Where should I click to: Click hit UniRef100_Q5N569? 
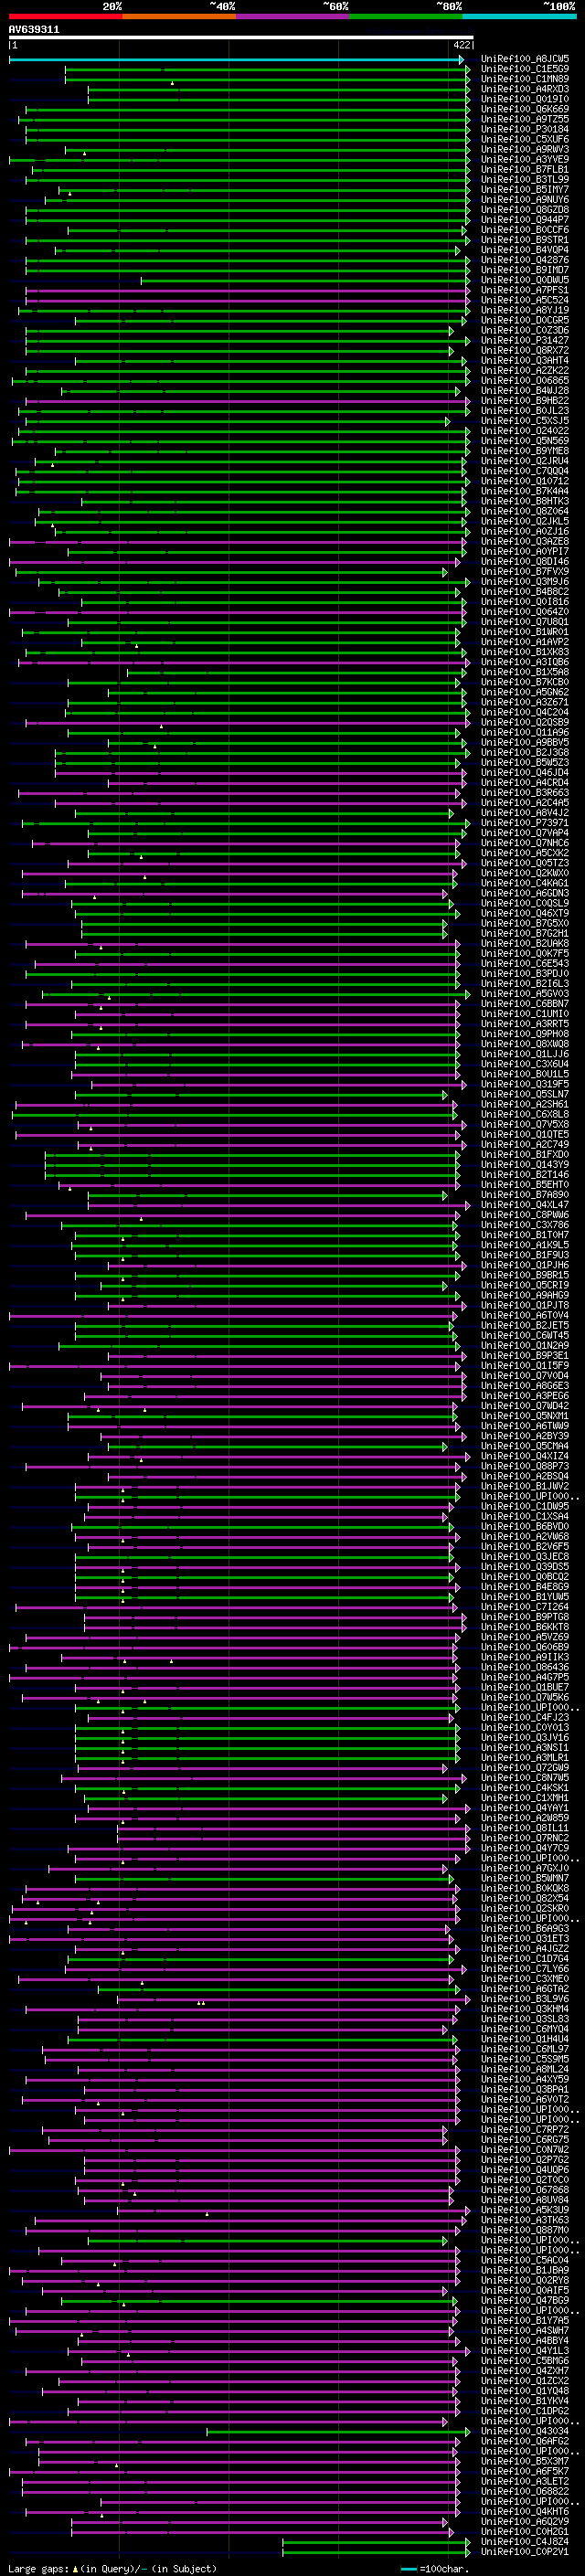click(x=525, y=441)
